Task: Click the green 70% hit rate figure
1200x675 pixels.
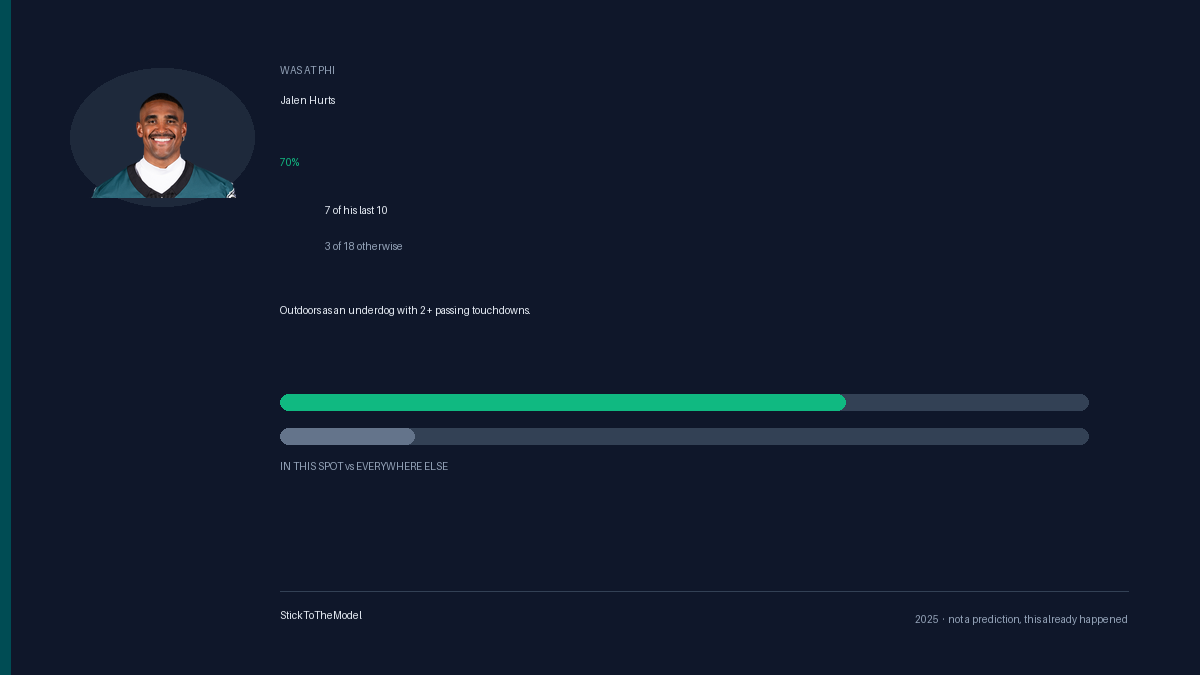Action: (290, 162)
